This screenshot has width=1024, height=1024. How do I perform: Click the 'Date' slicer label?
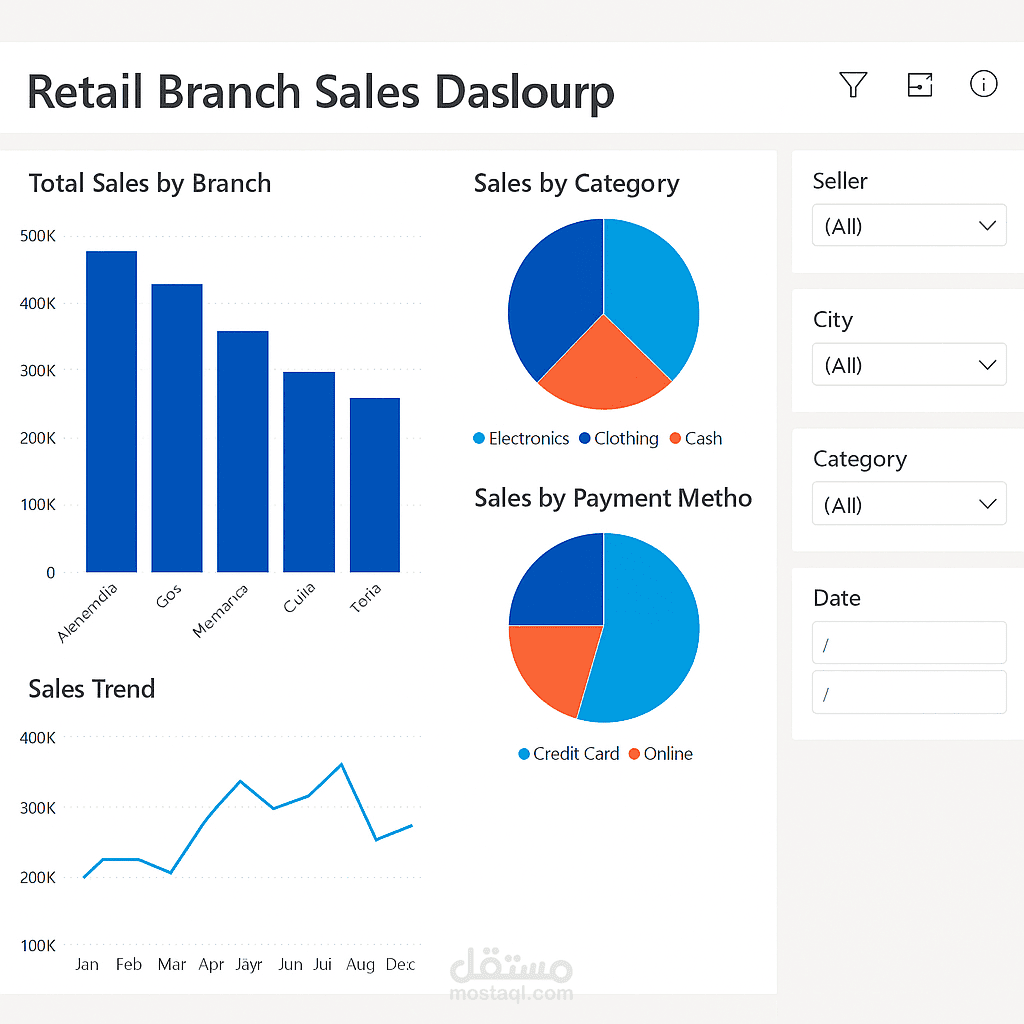pos(837,598)
